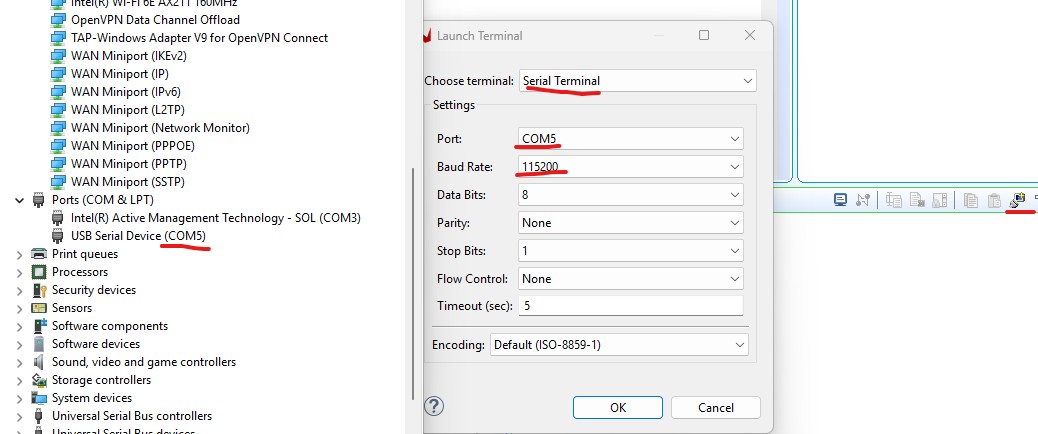Collapse the Ports (COM & LPT) node
The height and width of the screenshot is (434, 1038).
coord(20,200)
